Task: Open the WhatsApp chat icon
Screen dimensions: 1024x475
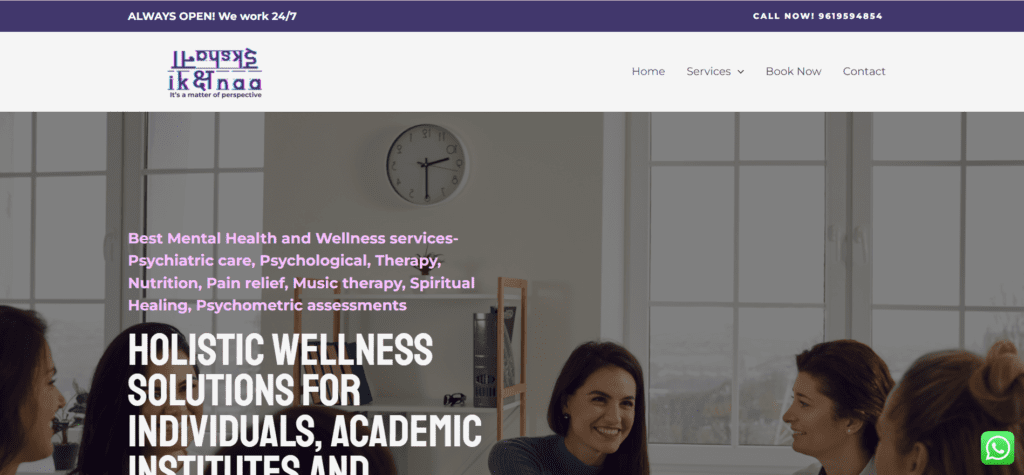Action: [x=997, y=448]
